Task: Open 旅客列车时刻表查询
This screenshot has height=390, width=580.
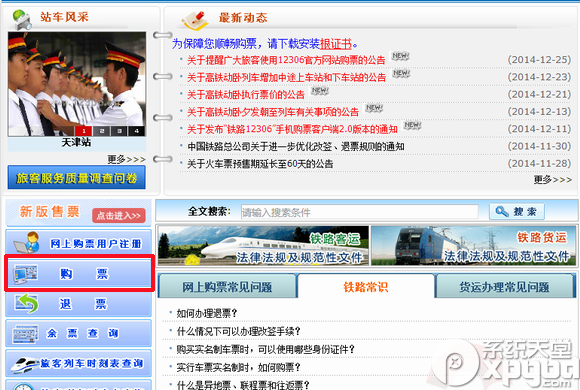Action: point(78,363)
